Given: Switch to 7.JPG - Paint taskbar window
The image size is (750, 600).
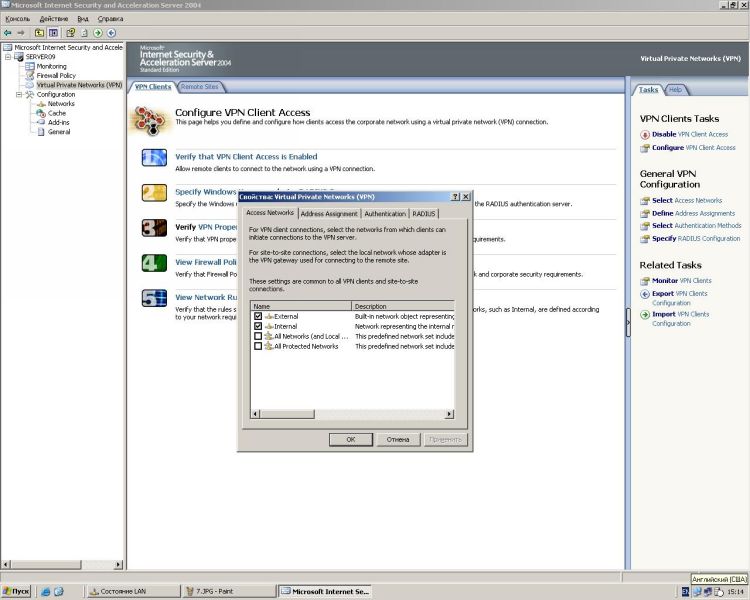Looking at the screenshot, I should coord(229,591).
